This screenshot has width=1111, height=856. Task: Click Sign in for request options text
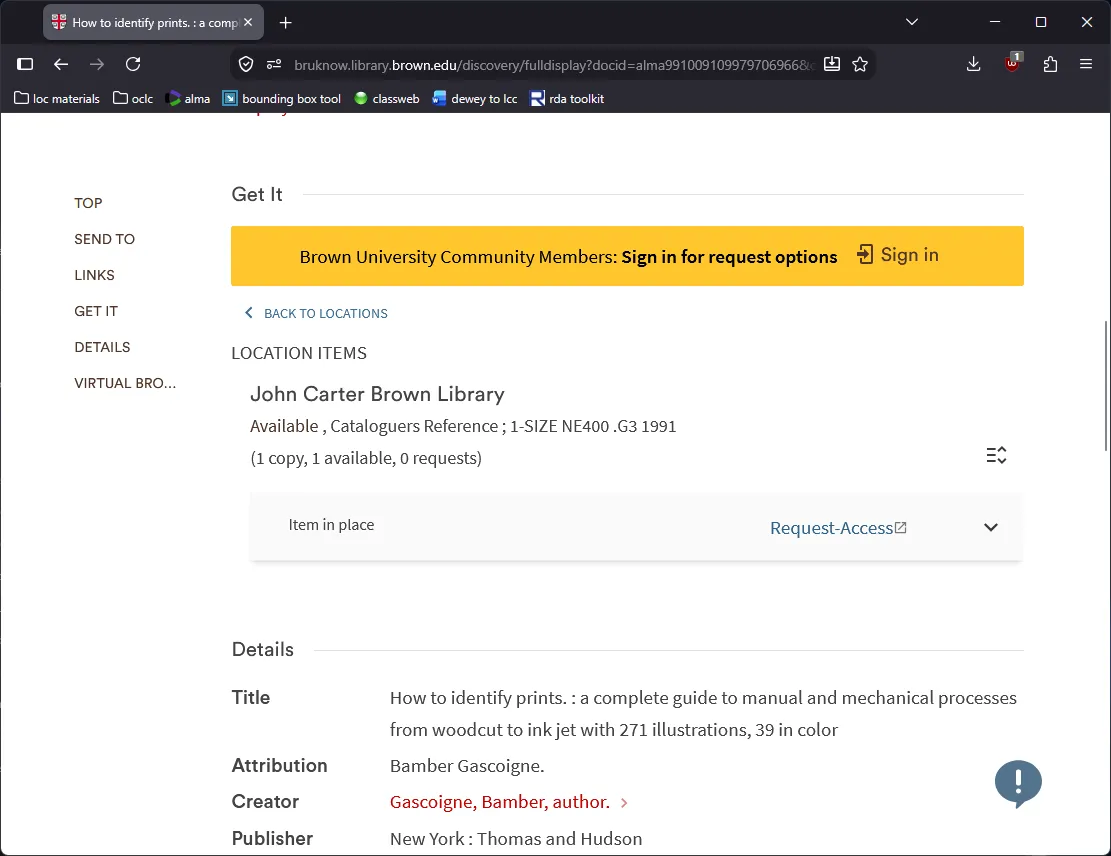[x=729, y=257]
